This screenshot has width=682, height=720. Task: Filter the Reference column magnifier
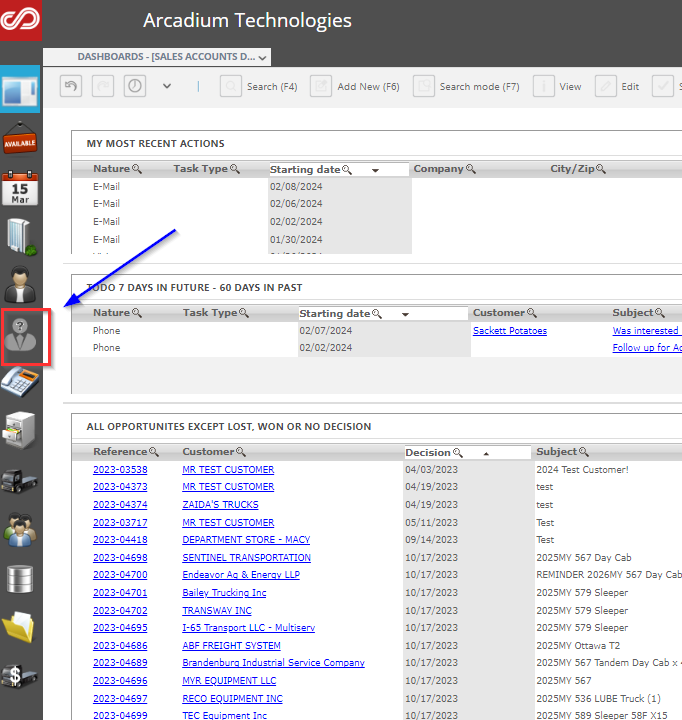154,452
